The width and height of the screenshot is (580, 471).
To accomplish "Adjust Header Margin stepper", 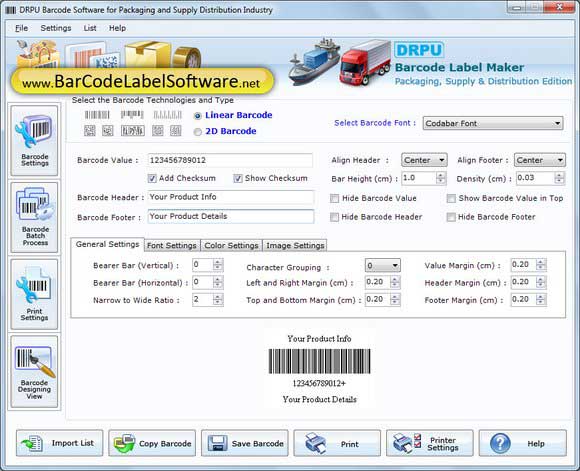I will [x=541, y=282].
